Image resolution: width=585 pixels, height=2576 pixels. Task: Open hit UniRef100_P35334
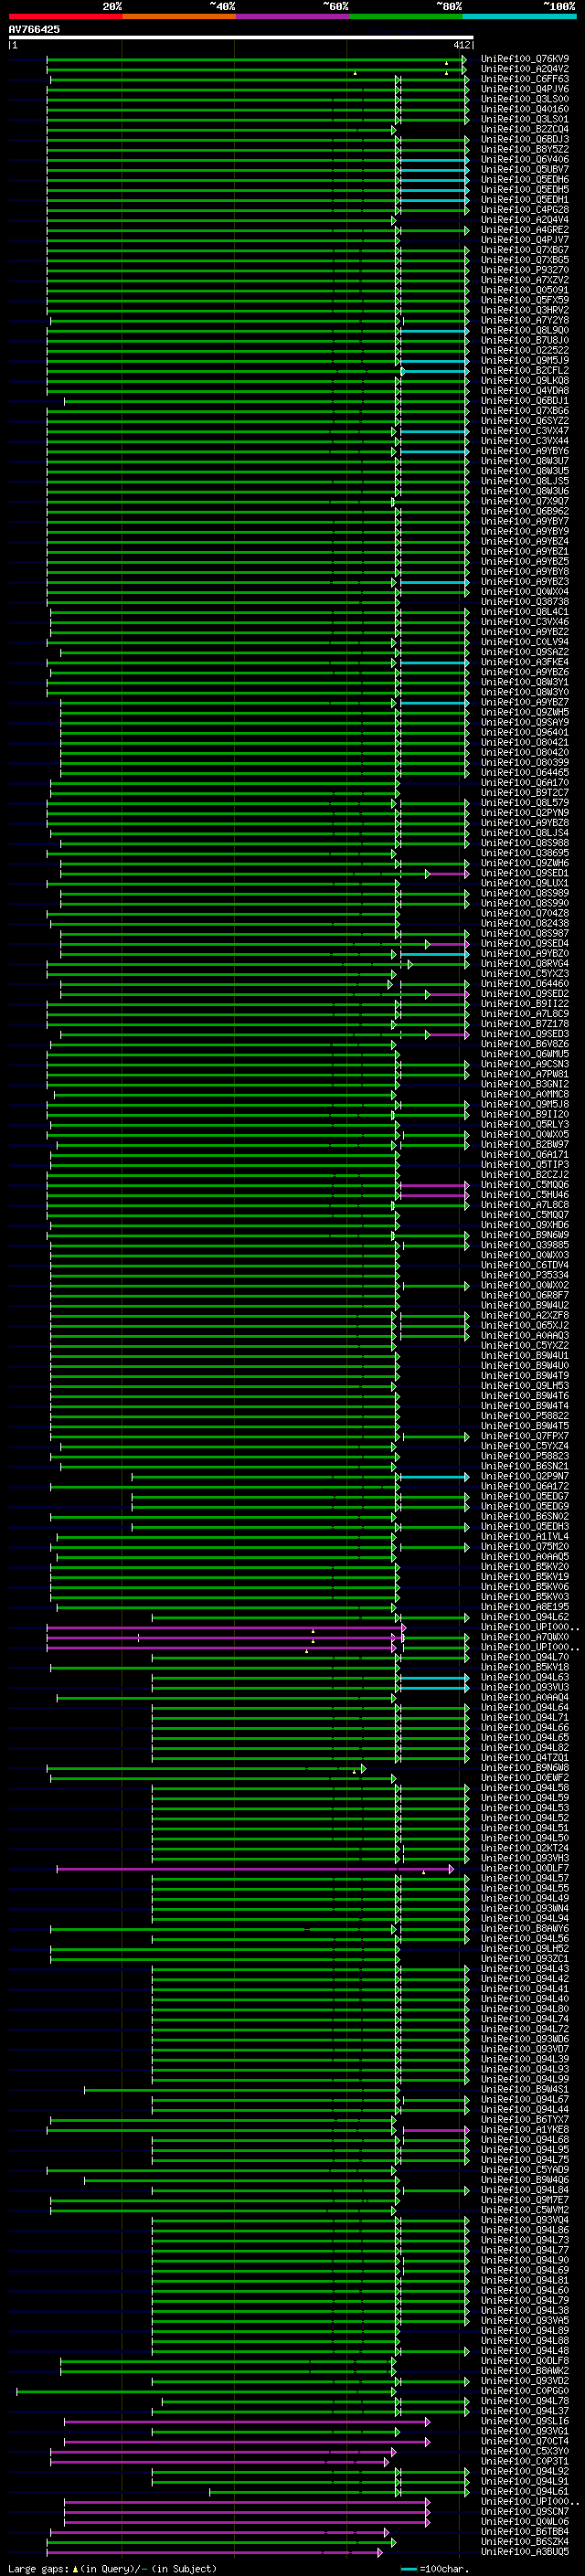coord(524,1275)
